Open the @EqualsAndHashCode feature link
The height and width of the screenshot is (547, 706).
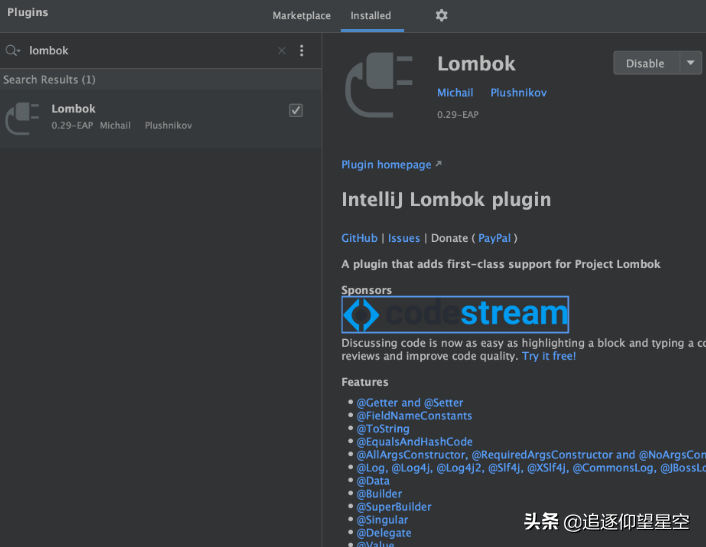[415, 442]
